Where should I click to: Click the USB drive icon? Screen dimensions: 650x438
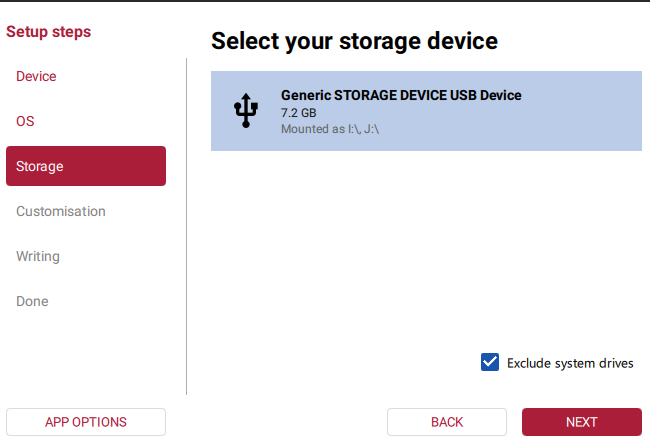(x=245, y=110)
